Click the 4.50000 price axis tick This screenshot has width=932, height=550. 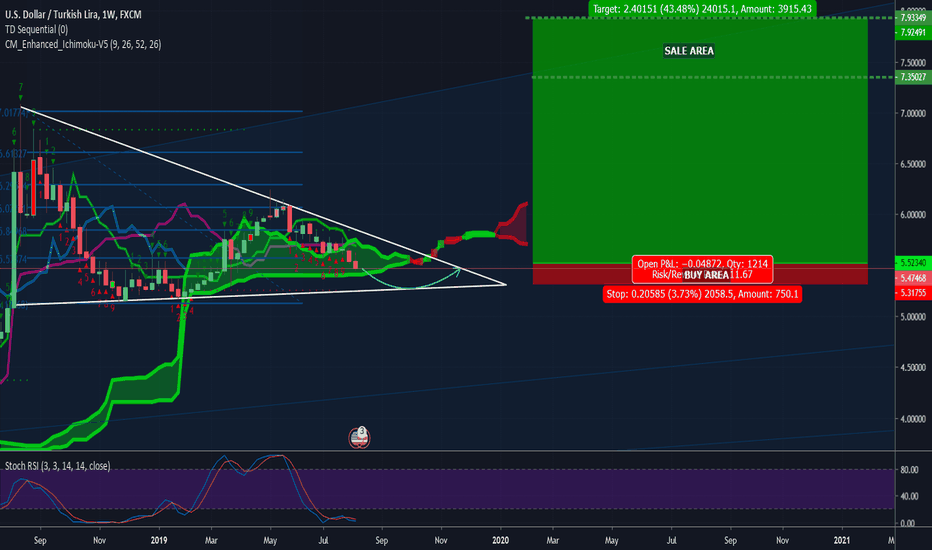pyautogui.click(x=913, y=367)
